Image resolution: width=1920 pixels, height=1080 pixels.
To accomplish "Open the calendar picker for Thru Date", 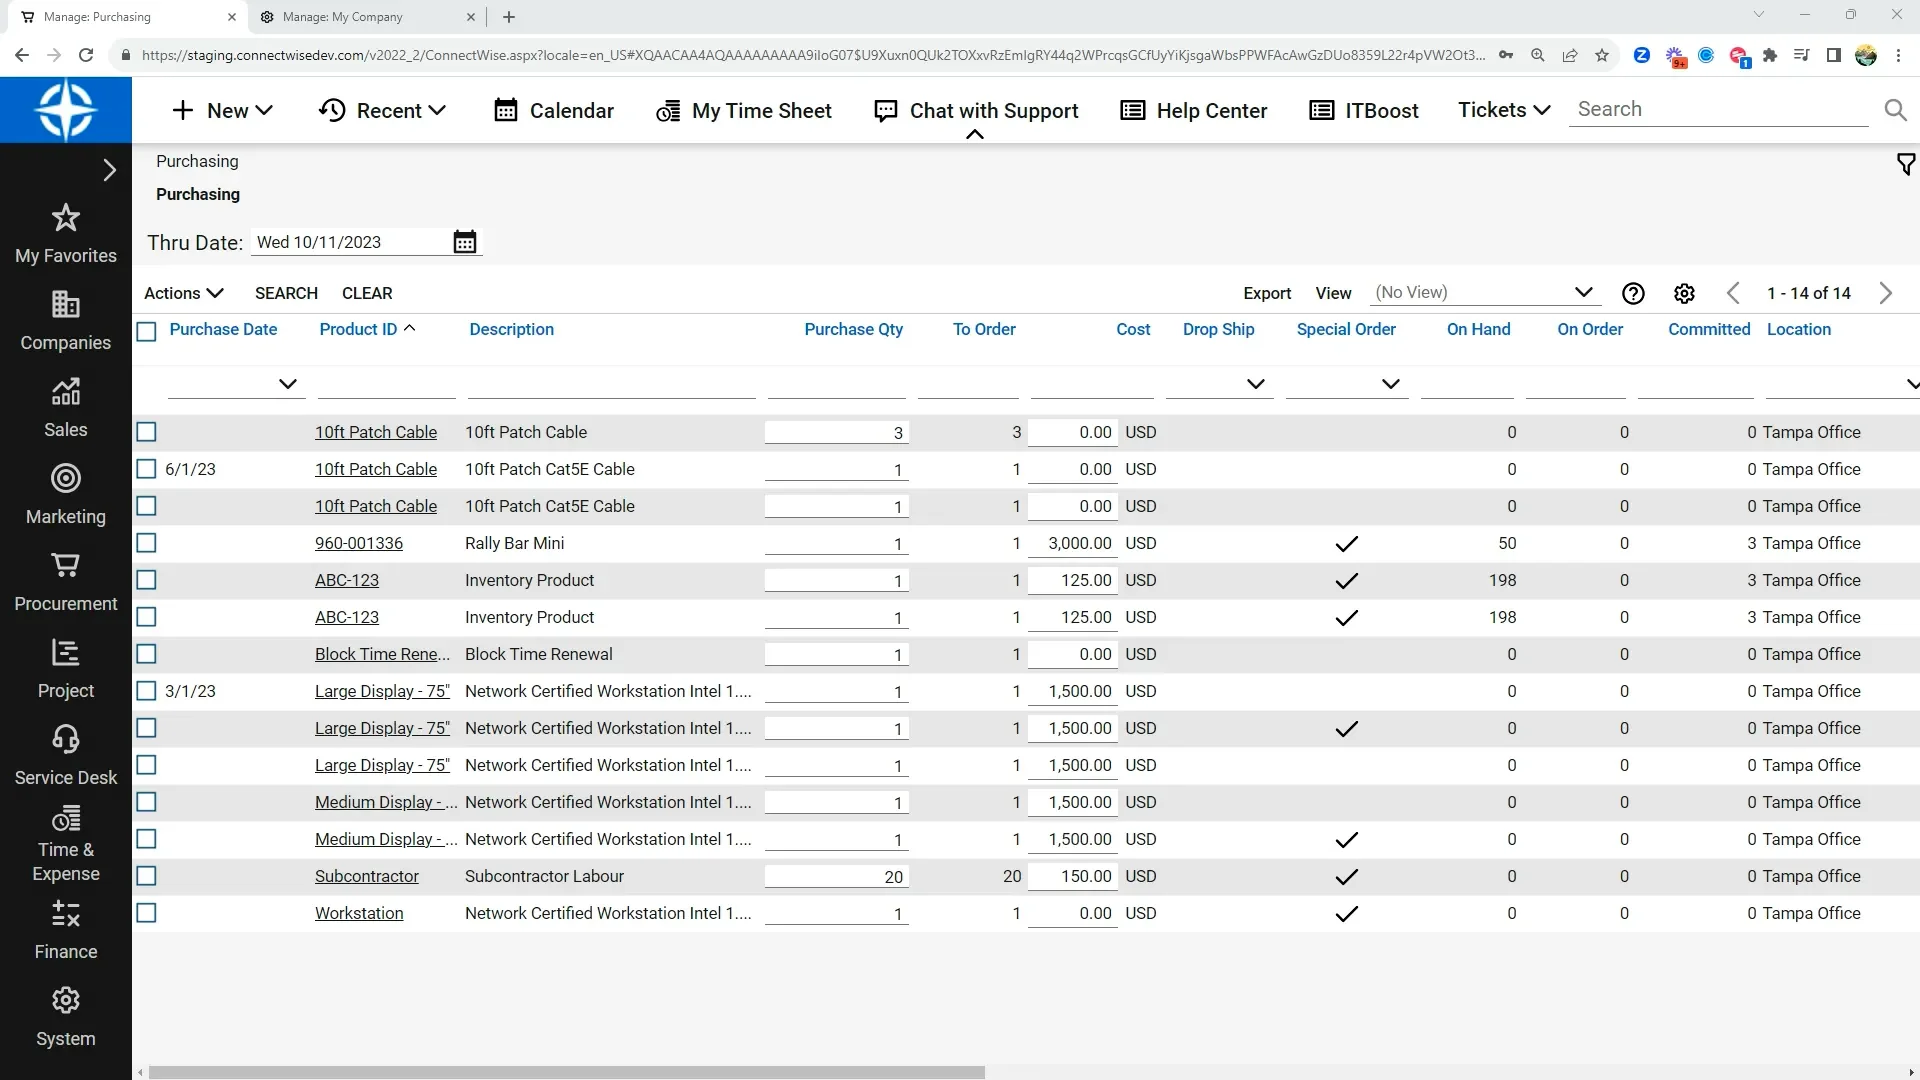I will pos(464,241).
